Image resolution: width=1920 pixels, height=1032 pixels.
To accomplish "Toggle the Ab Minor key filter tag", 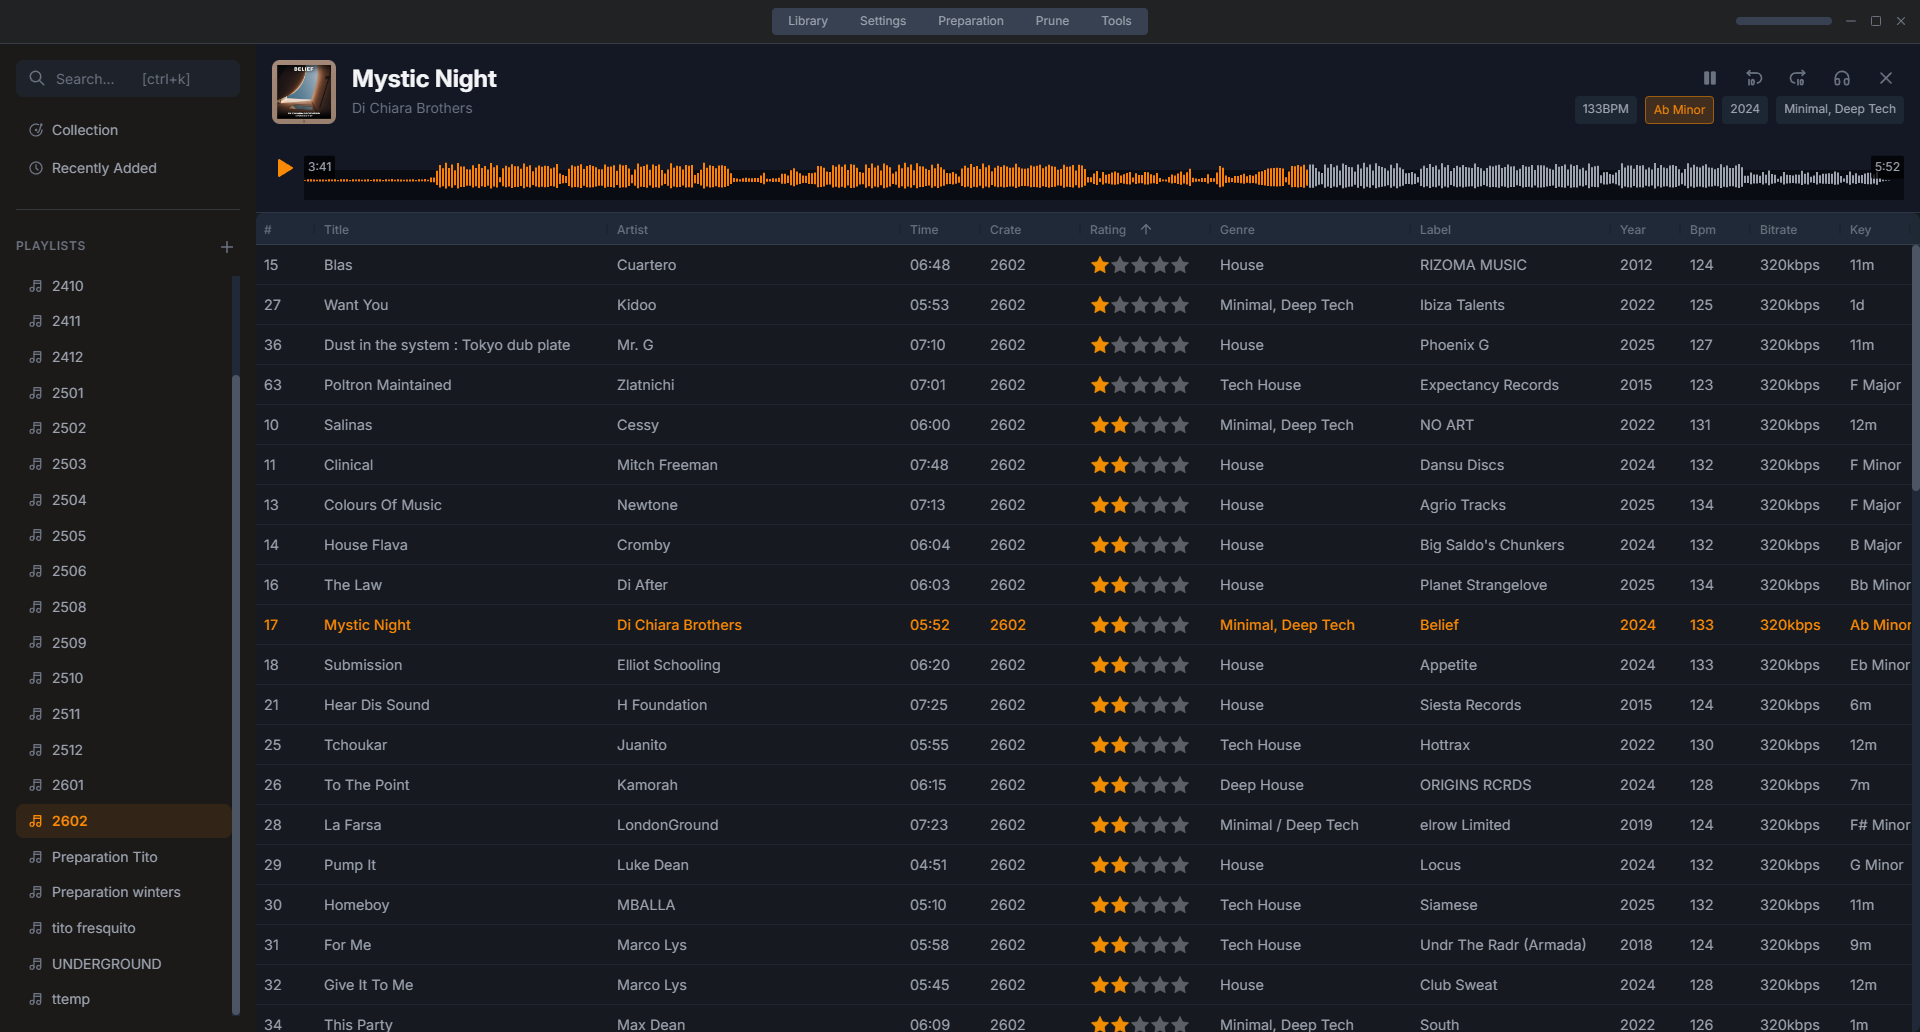I will pyautogui.click(x=1678, y=109).
